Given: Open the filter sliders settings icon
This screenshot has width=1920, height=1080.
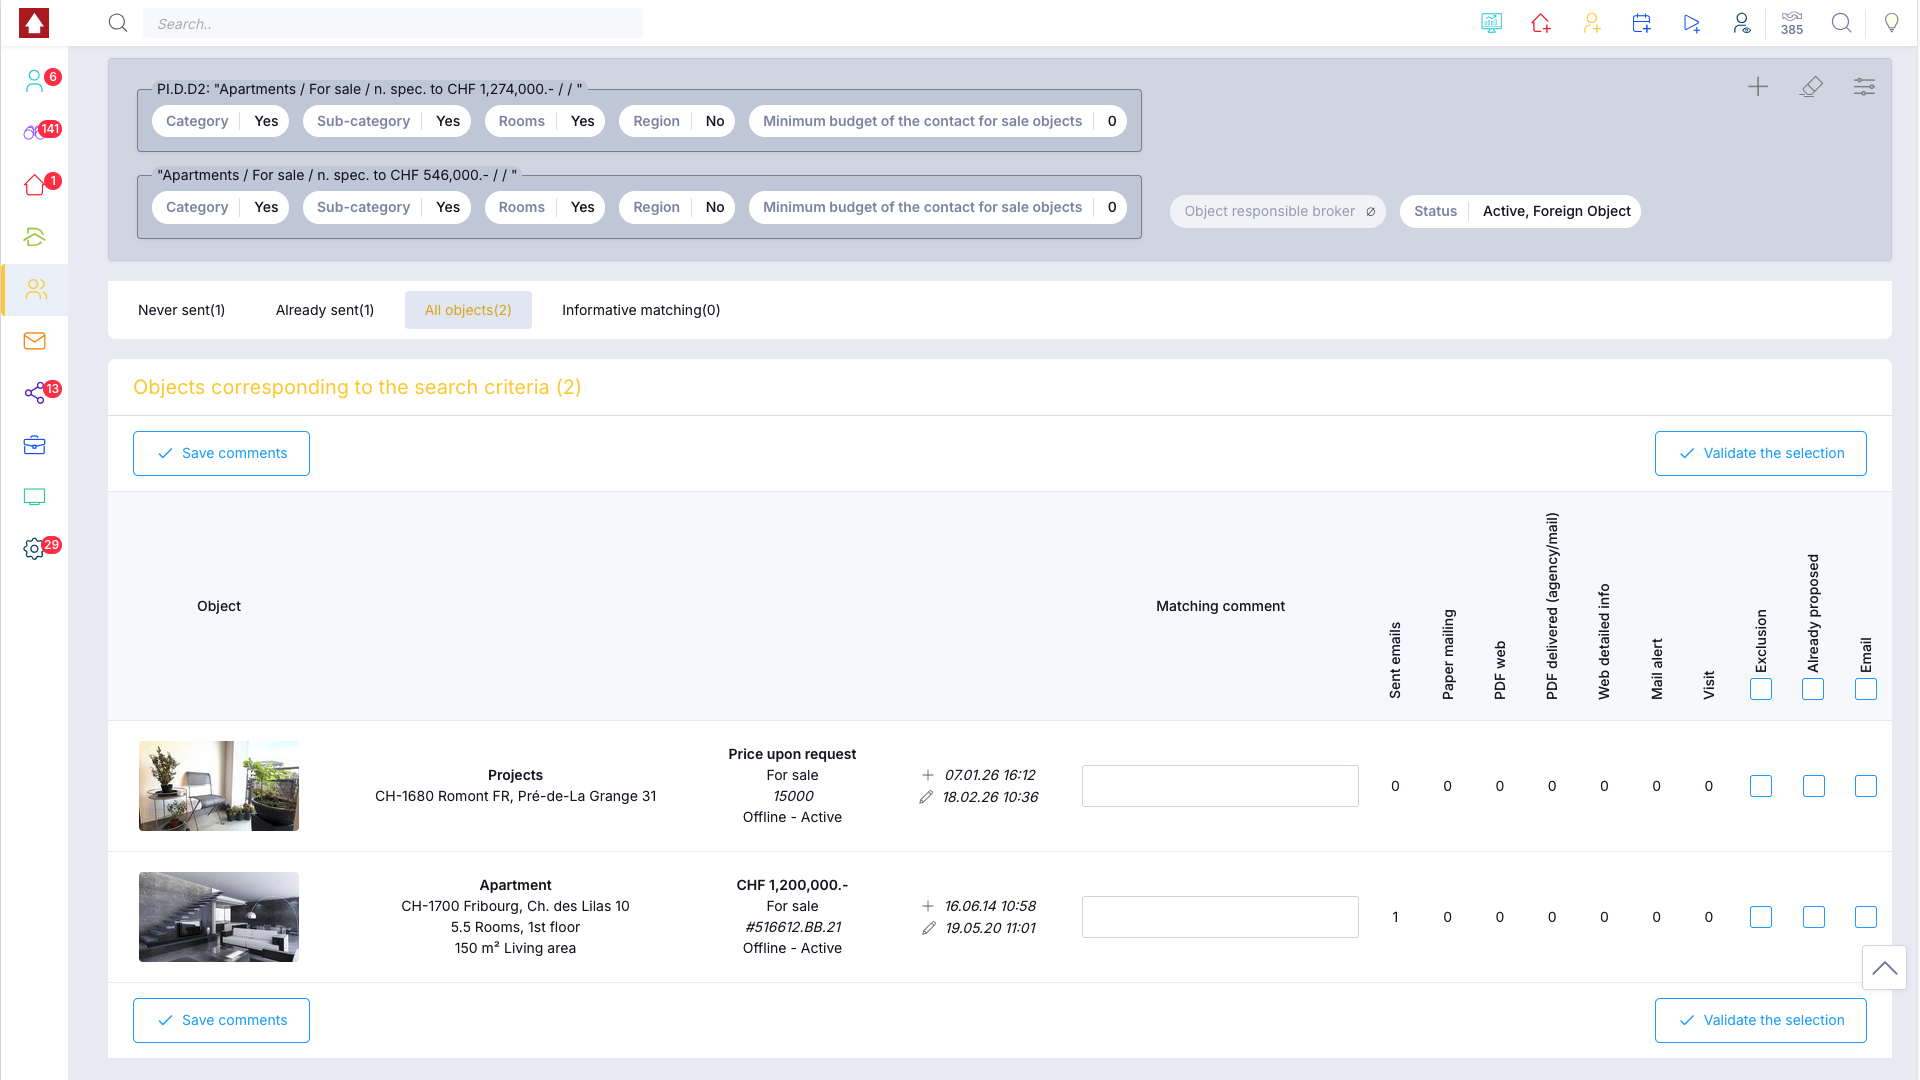Looking at the screenshot, I should coord(1864,87).
